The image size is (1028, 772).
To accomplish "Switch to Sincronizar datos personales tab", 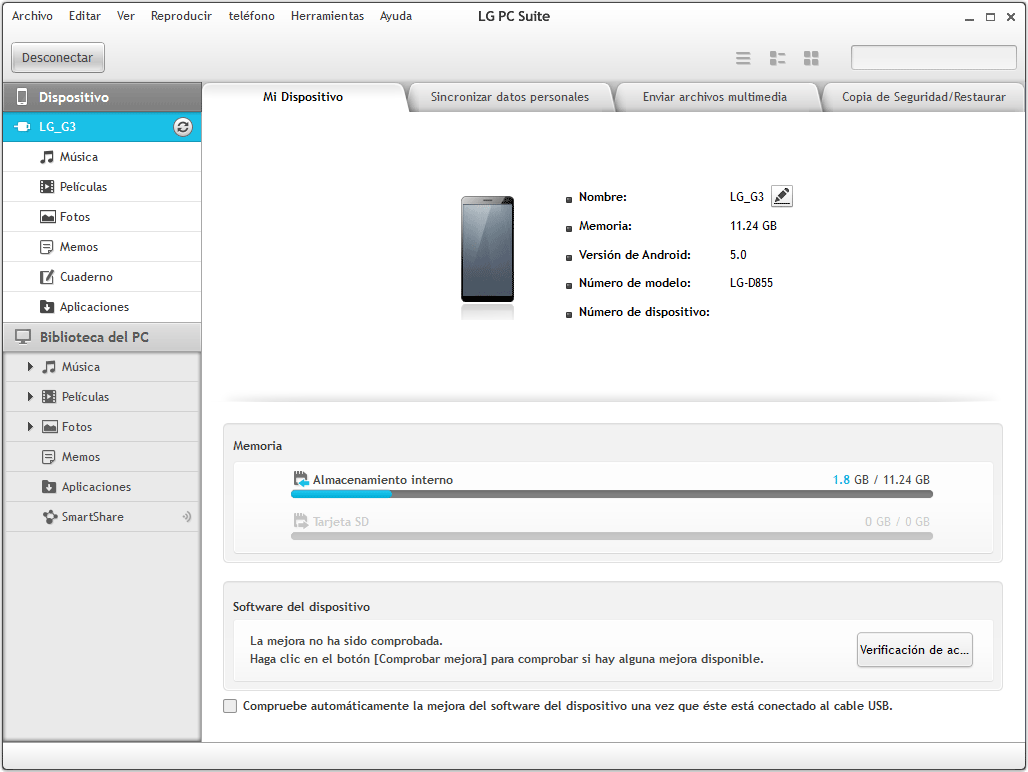I will (x=509, y=97).
